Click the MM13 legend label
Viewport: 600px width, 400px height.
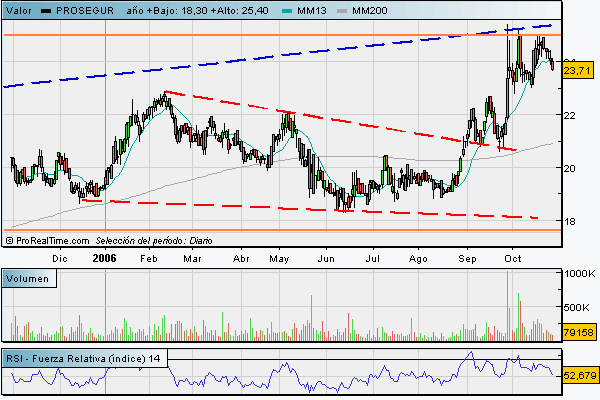[x=312, y=11]
